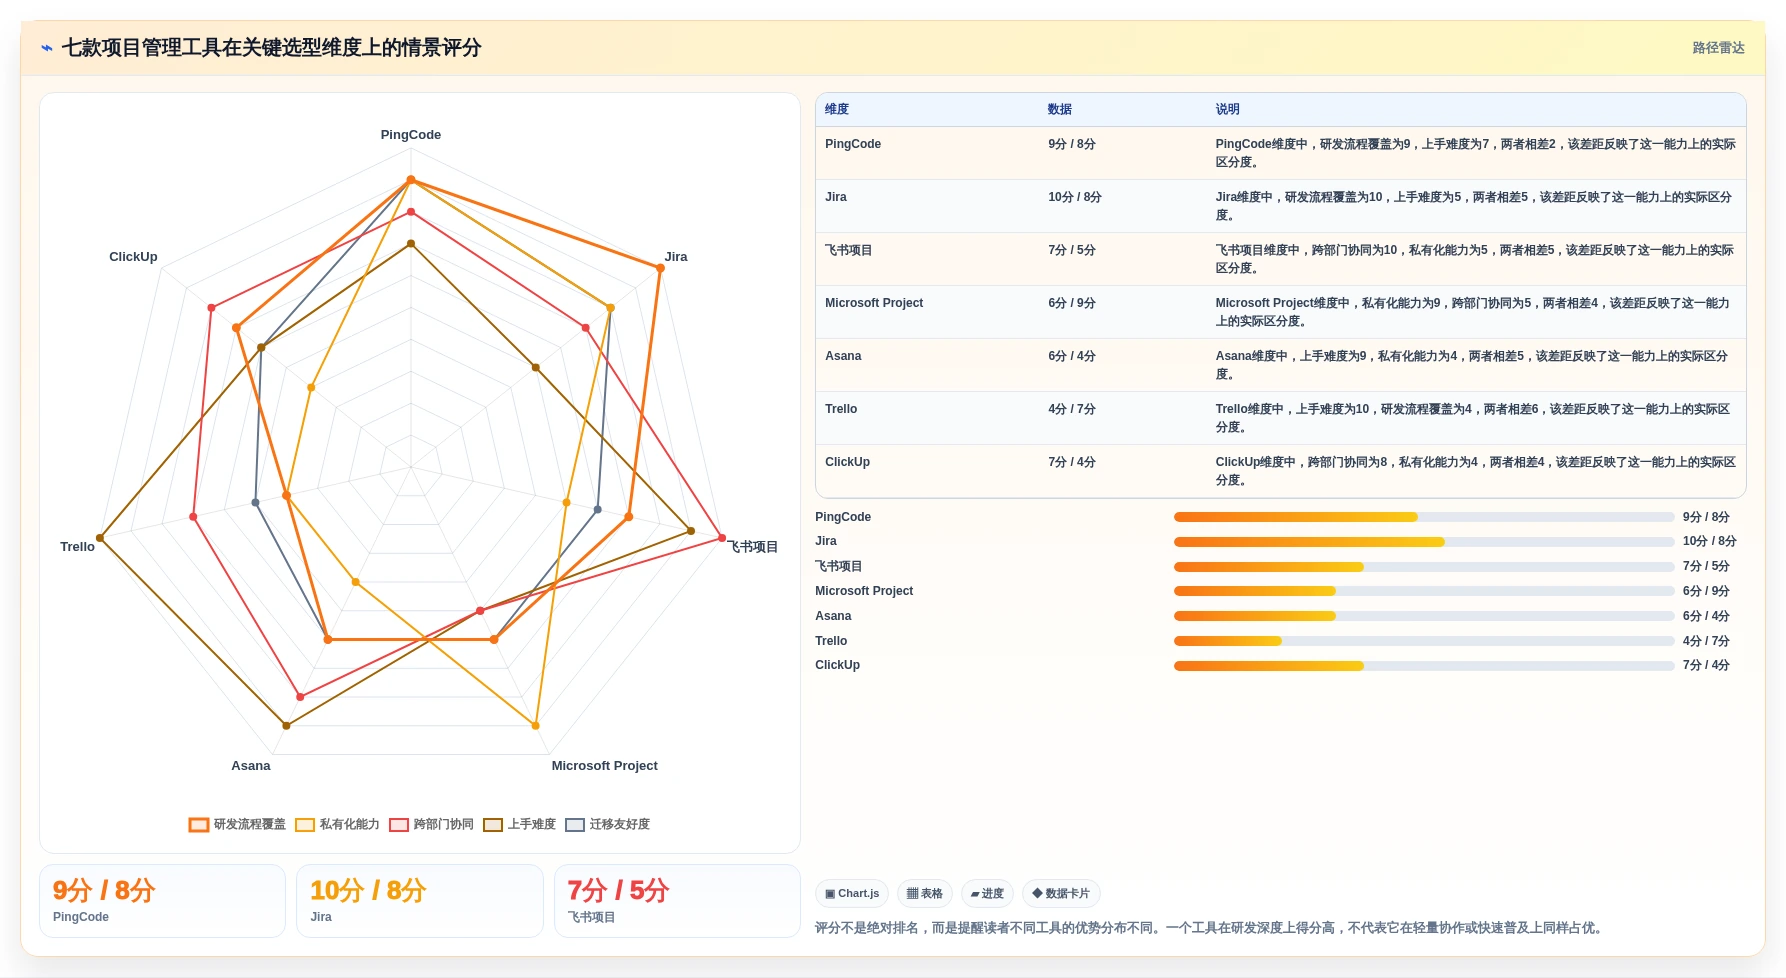This screenshot has height=978, width=1786.
Task: Select the PingCode table row name
Action: tap(853, 144)
